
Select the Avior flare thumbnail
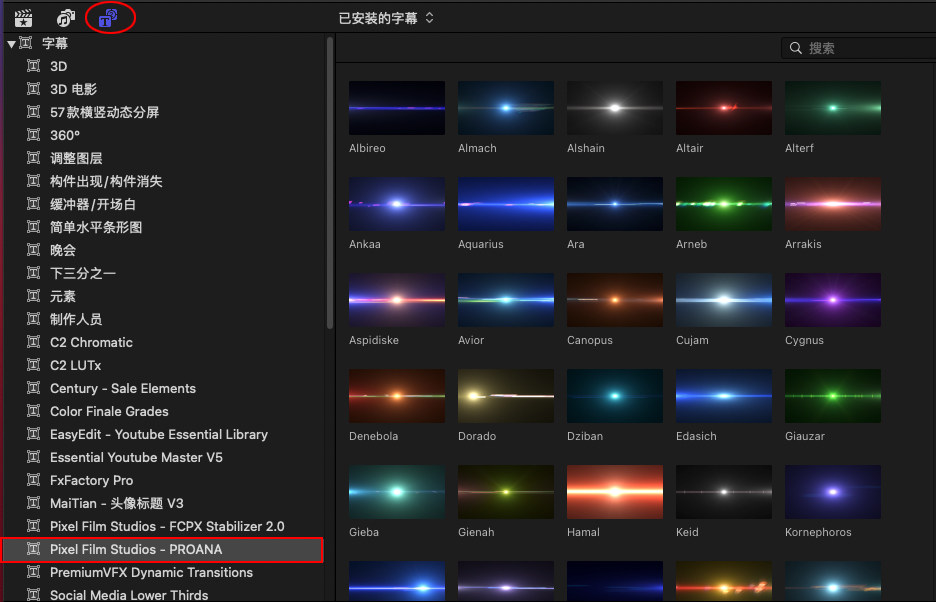click(506, 300)
